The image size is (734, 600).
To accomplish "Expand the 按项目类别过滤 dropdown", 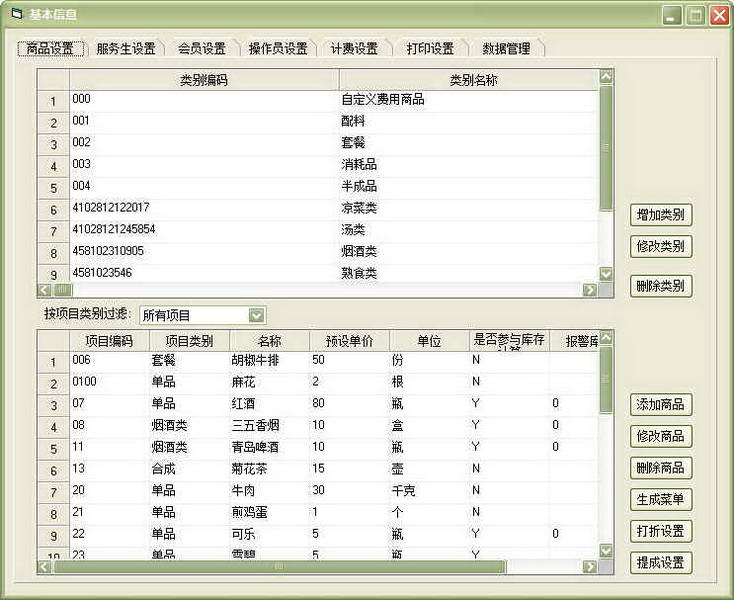I will [x=257, y=315].
